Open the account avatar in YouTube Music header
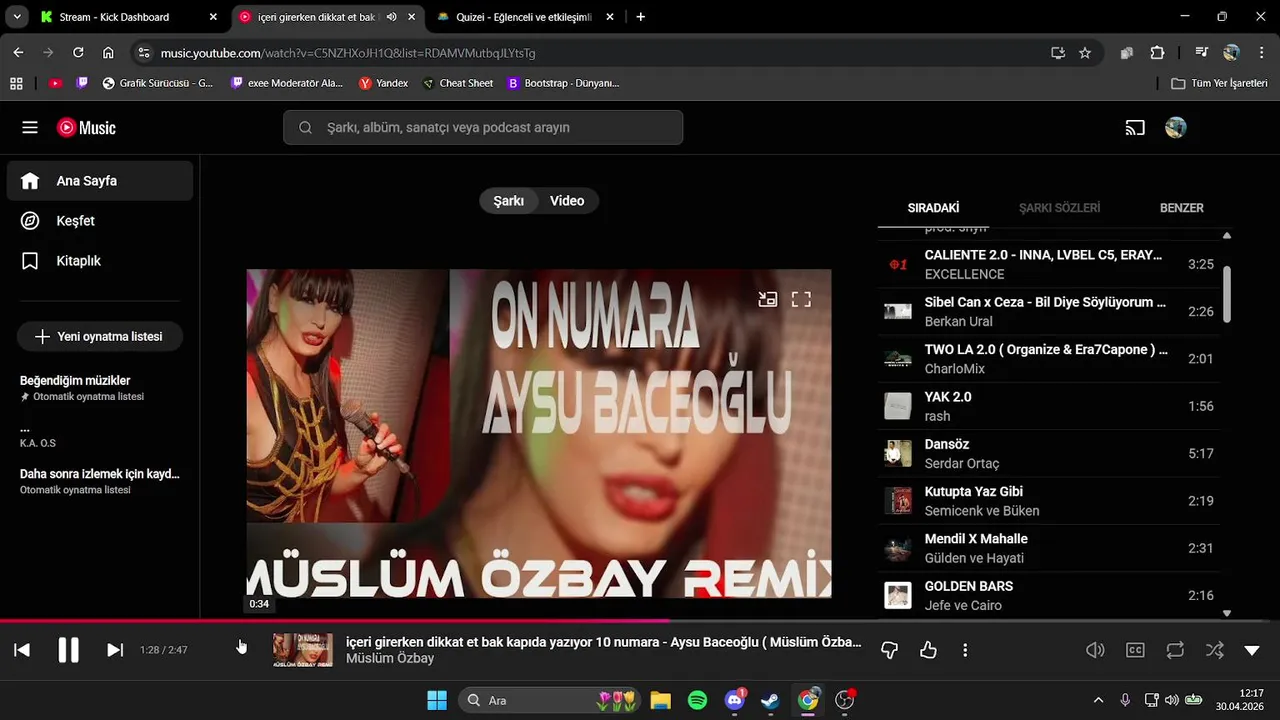The image size is (1280, 720). point(1176,128)
